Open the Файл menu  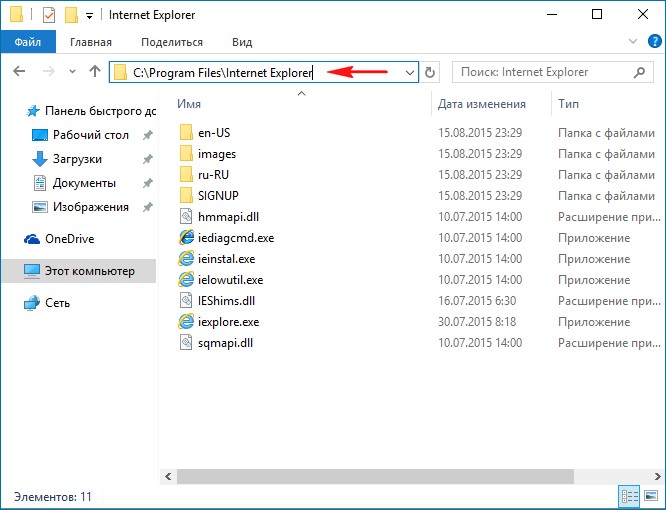[28, 42]
